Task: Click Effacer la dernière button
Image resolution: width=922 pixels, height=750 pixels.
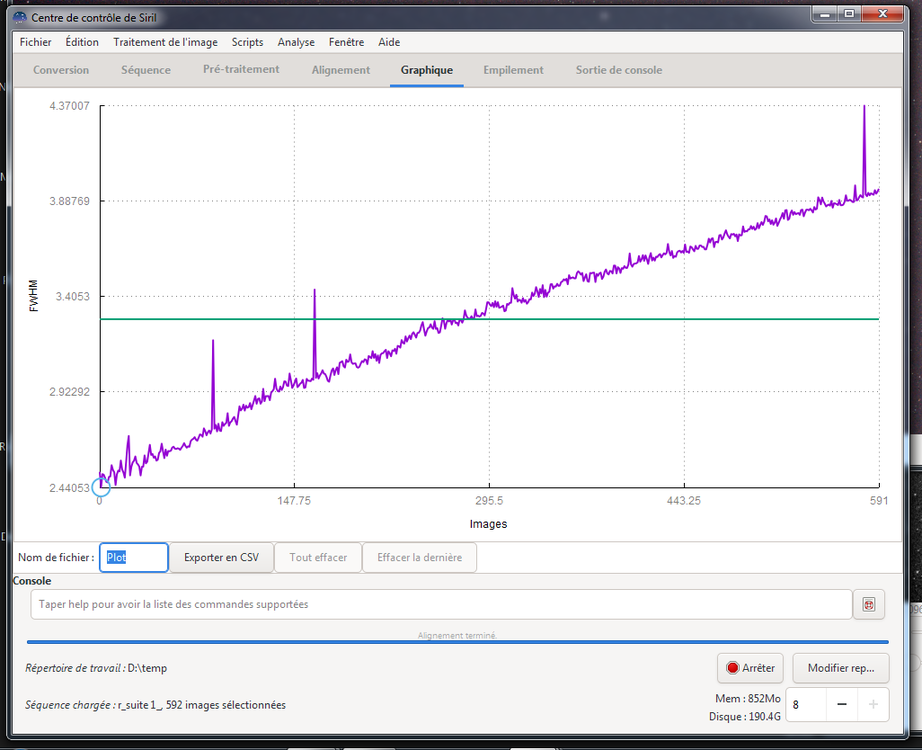Action: [419, 558]
